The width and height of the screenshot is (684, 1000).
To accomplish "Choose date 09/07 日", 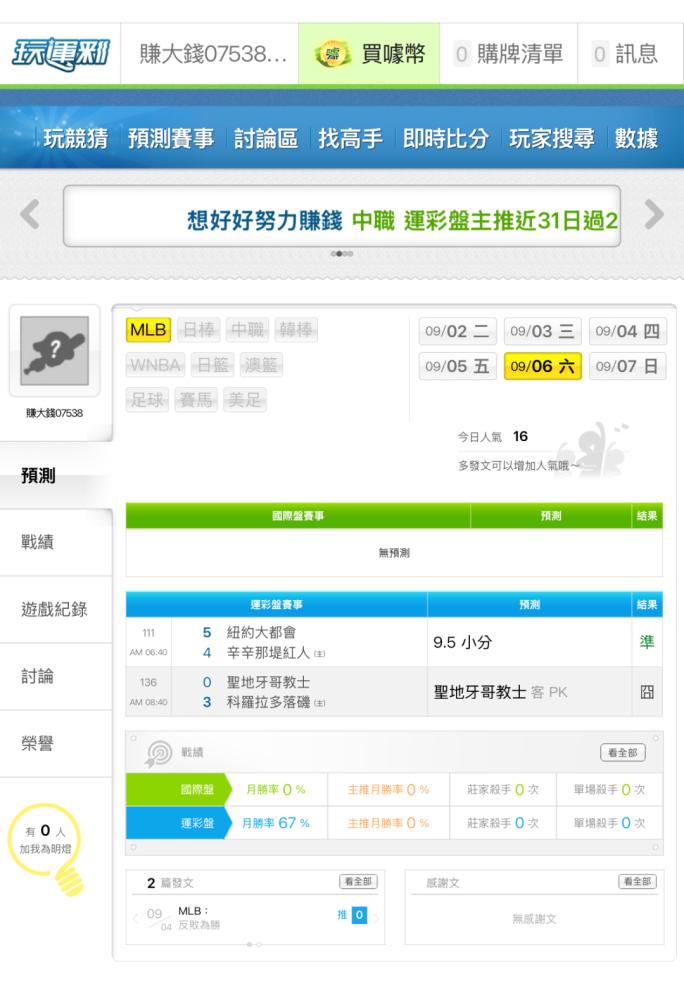I will tap(627, 366).
